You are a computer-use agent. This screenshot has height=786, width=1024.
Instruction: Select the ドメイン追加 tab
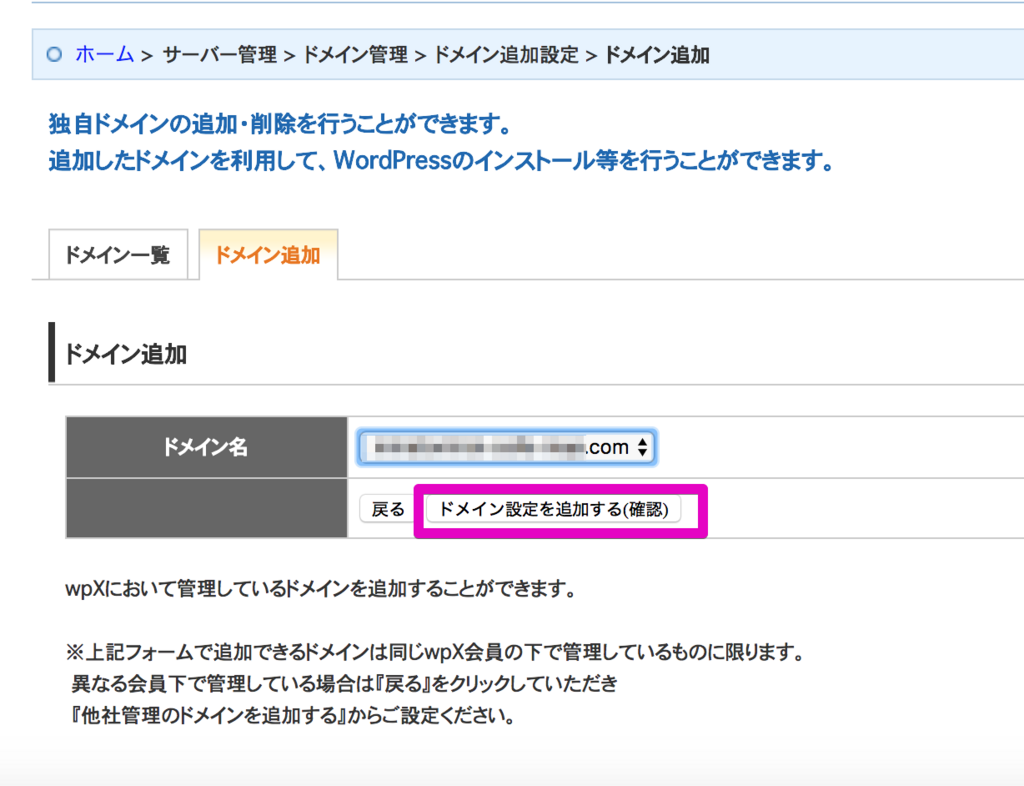click(268, 255)
